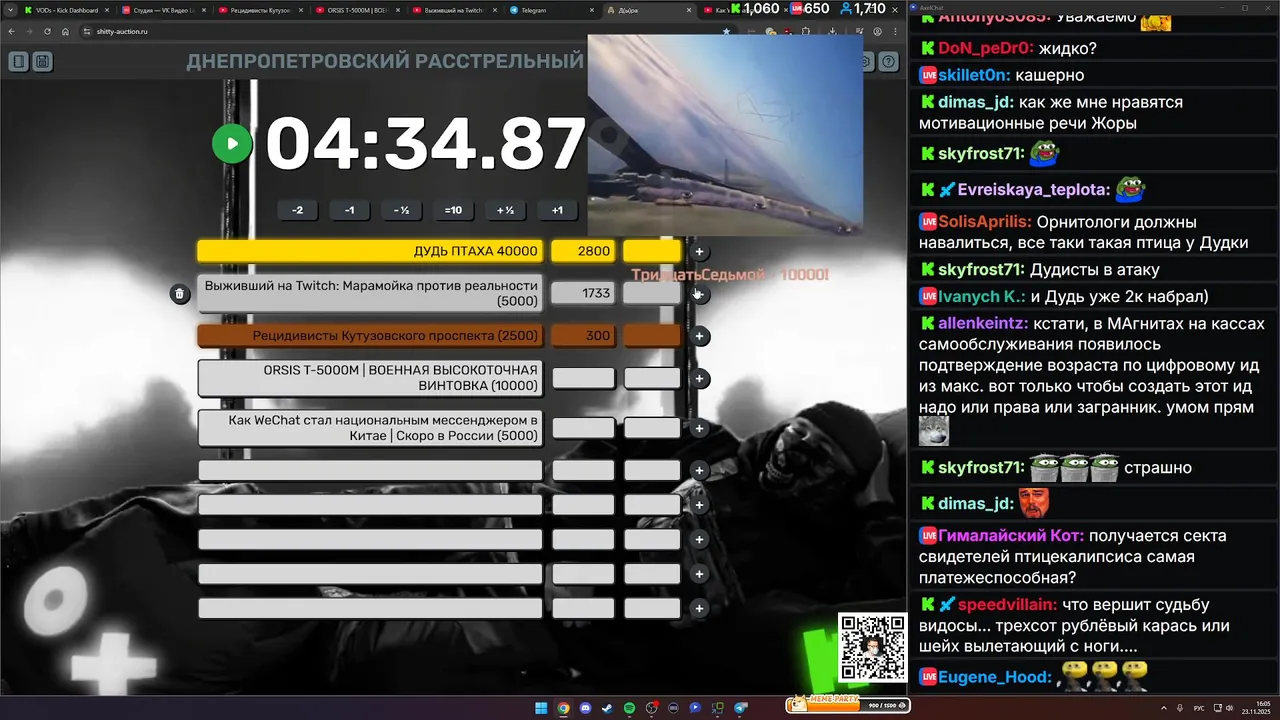Click the 04:34.87 timer display
1280x720 pixels.
click(425, 144)
